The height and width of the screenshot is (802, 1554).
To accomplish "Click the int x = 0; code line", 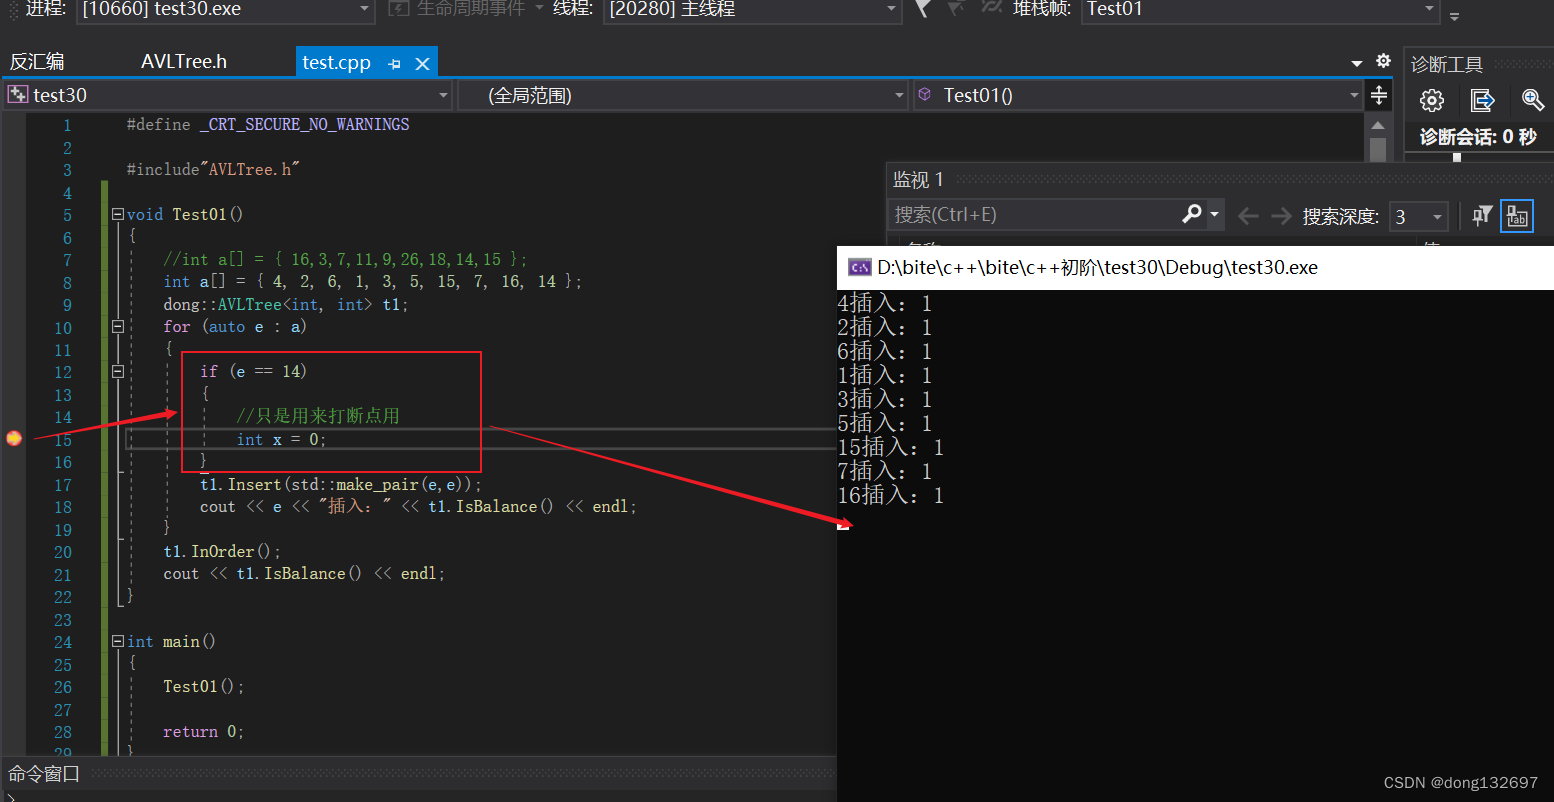I will pyautogui.click(x=282, y=439).
